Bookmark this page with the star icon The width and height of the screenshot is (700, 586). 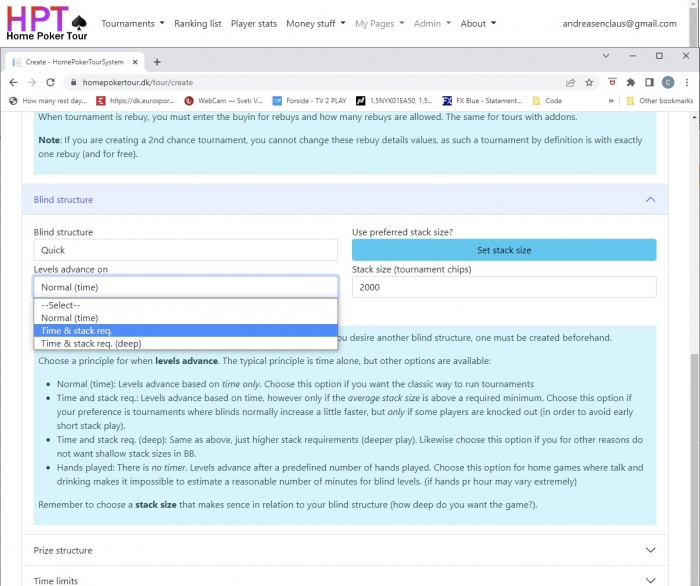coord(589,83)
